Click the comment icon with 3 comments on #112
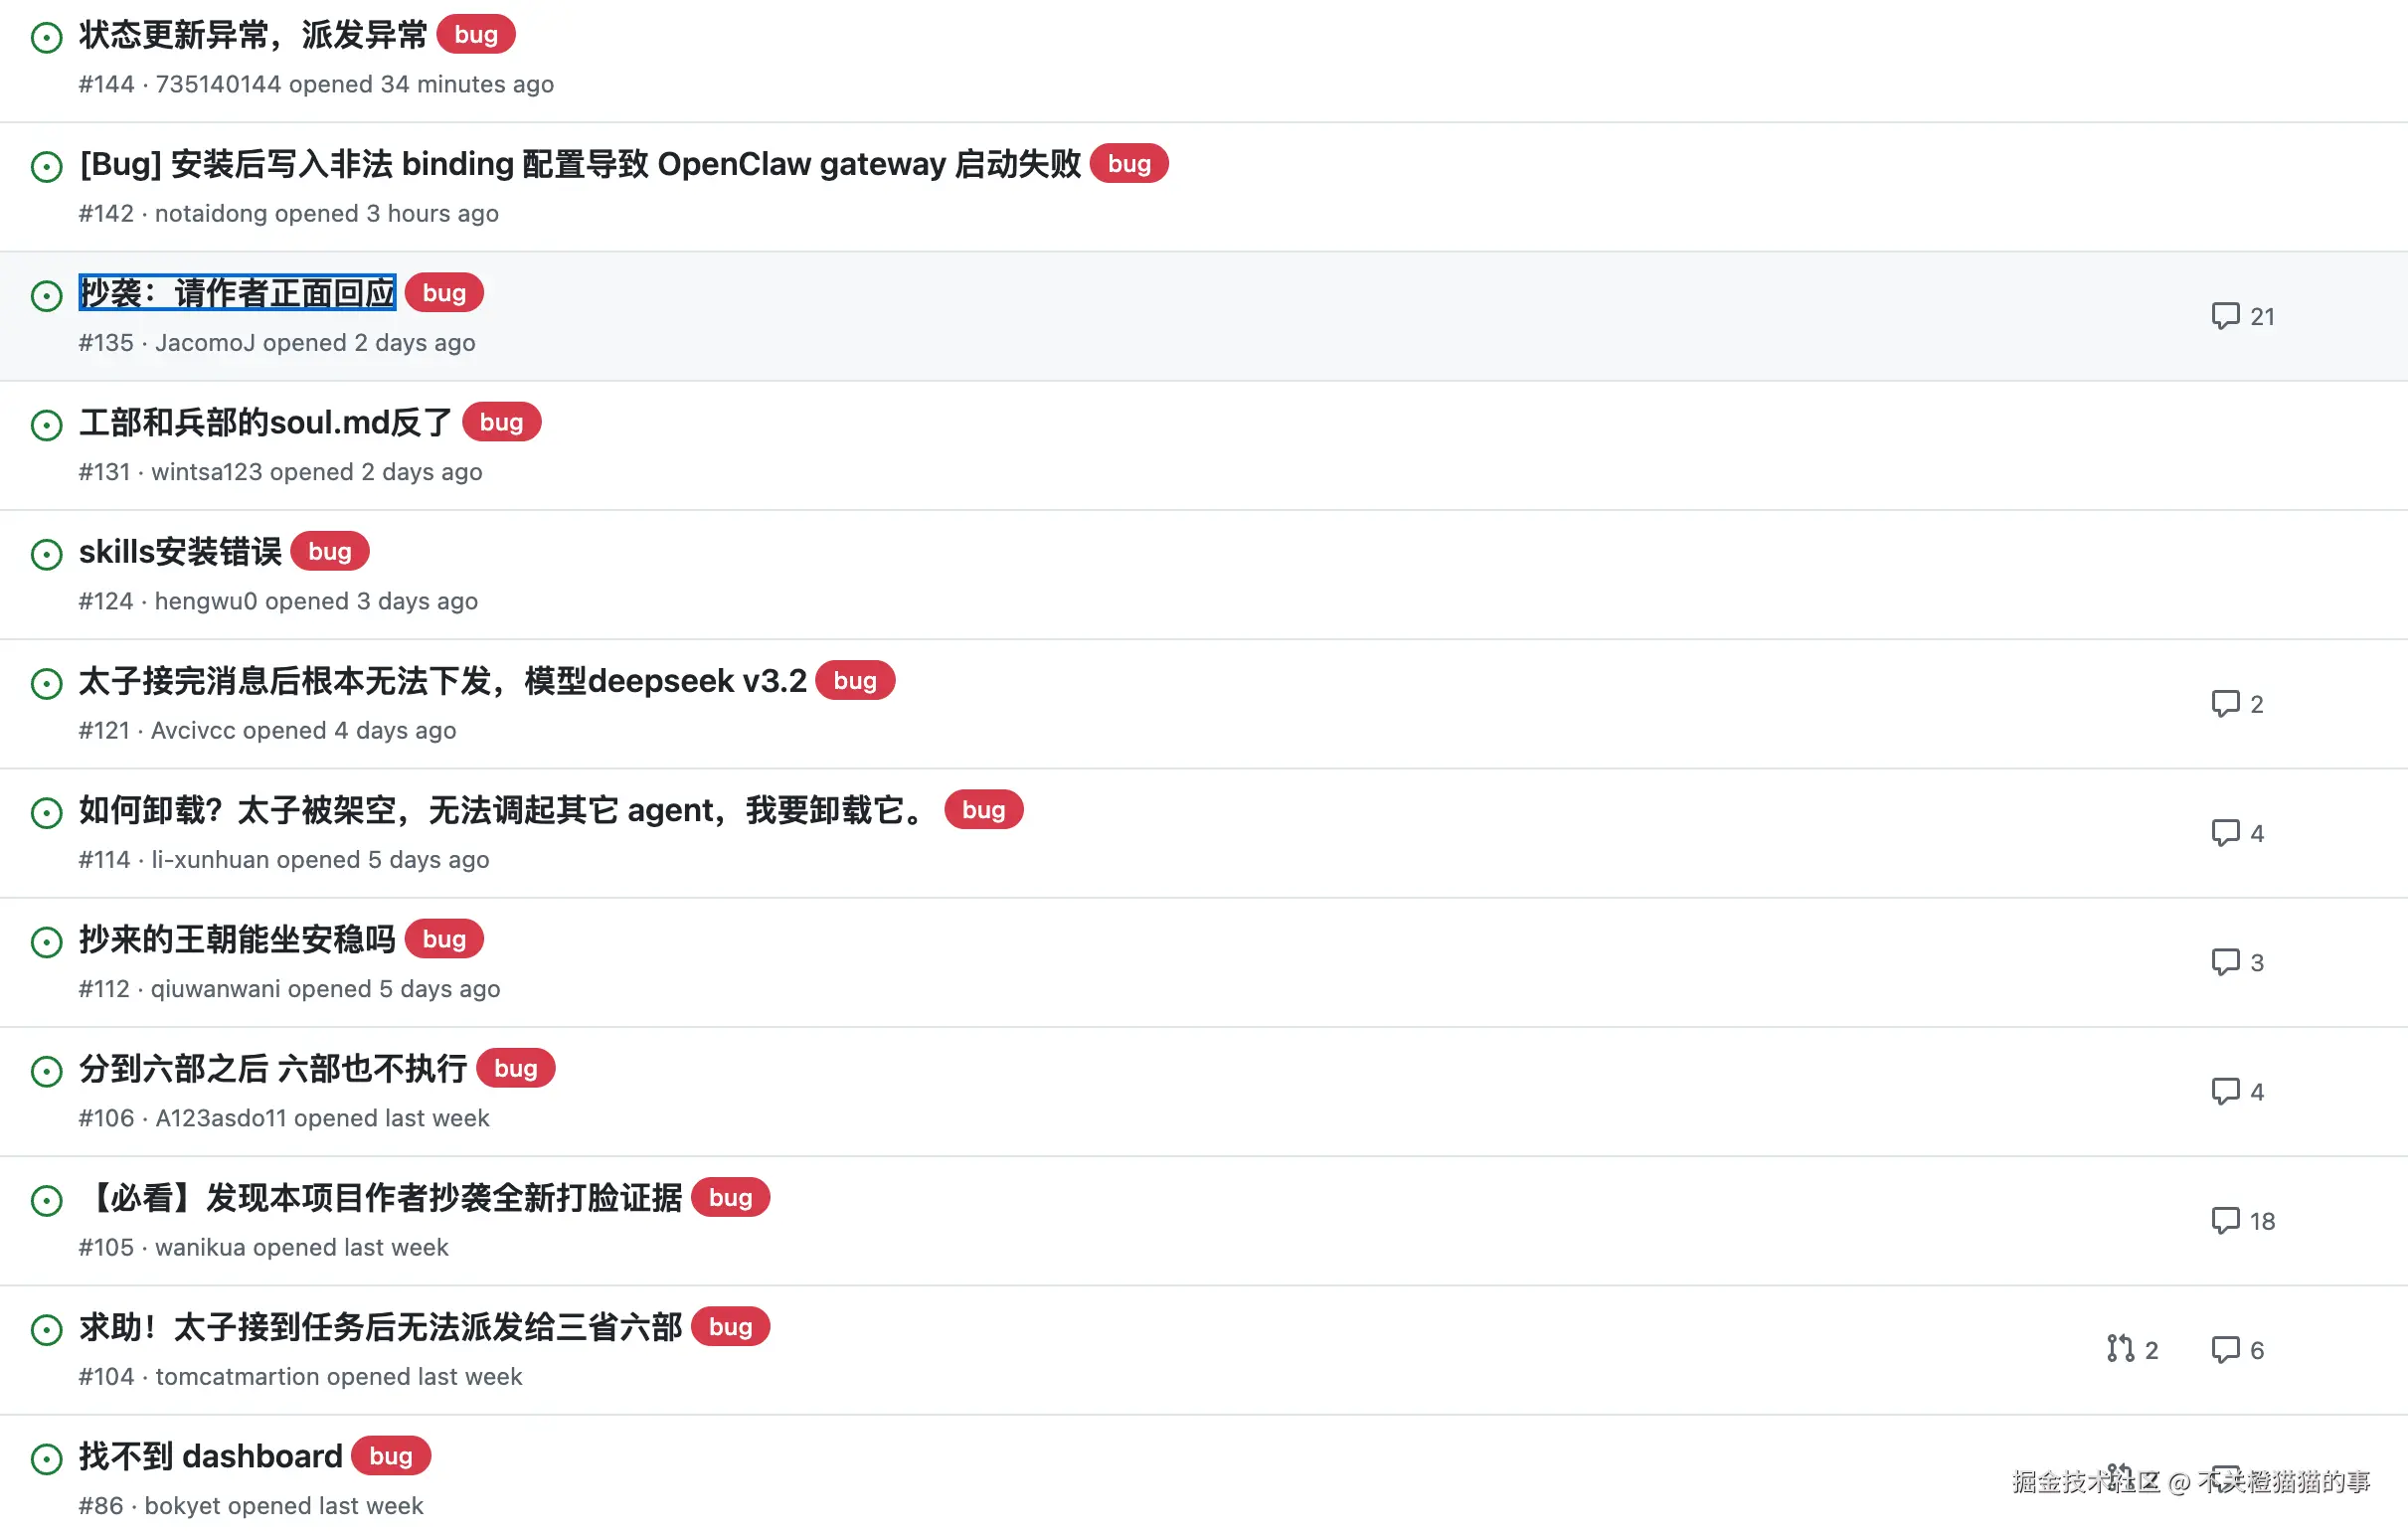2408x1533 pixels. pyautogui.click(x=2225, y=962)
